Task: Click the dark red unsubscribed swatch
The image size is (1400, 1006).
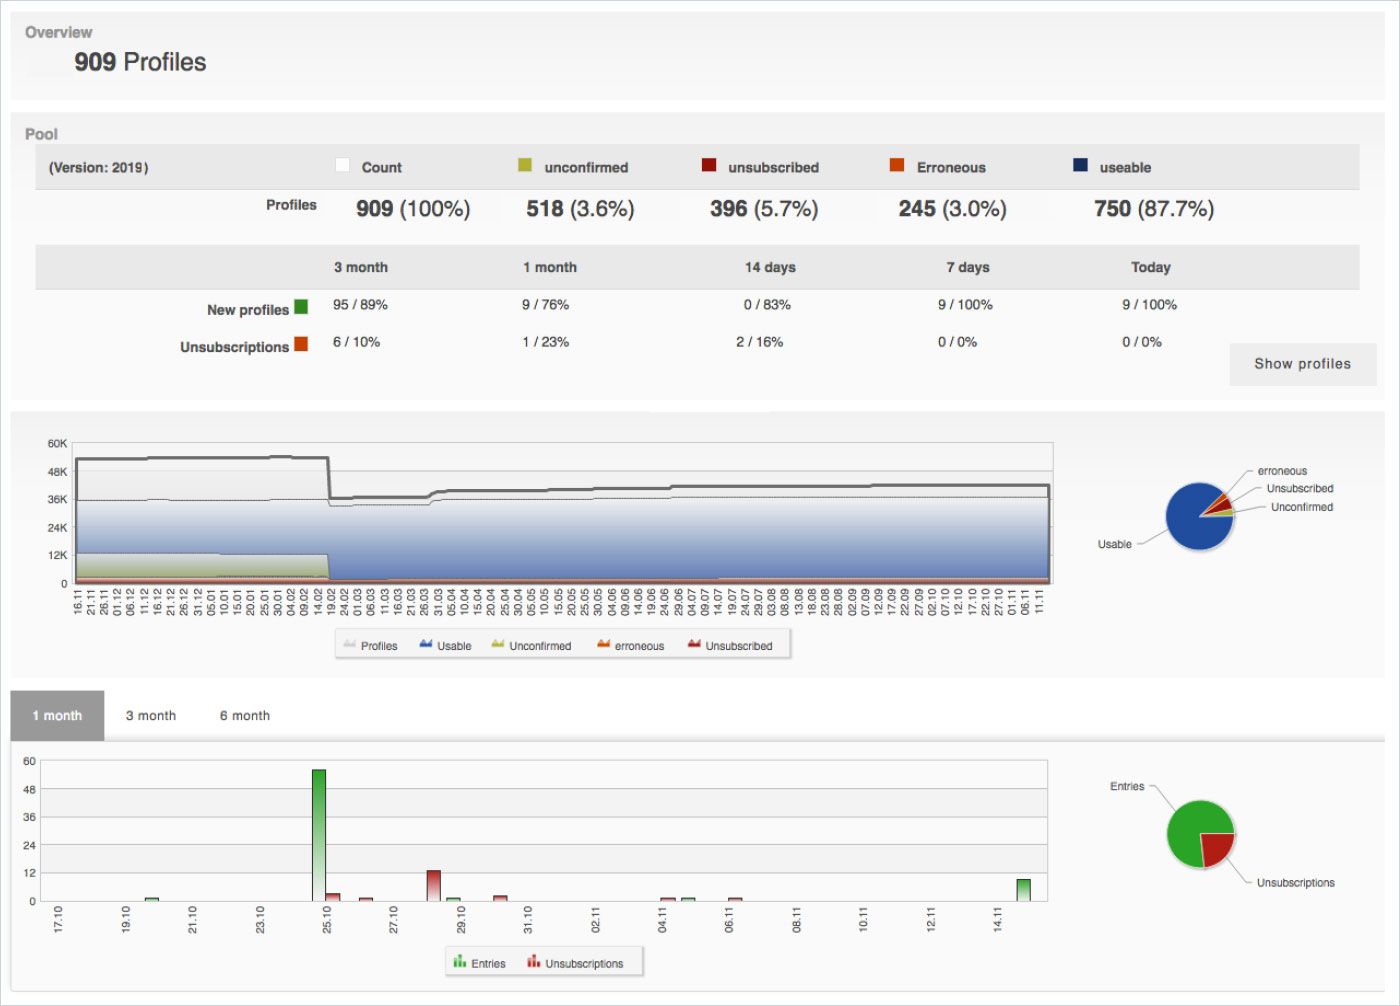Action: (x=709, y=165)
